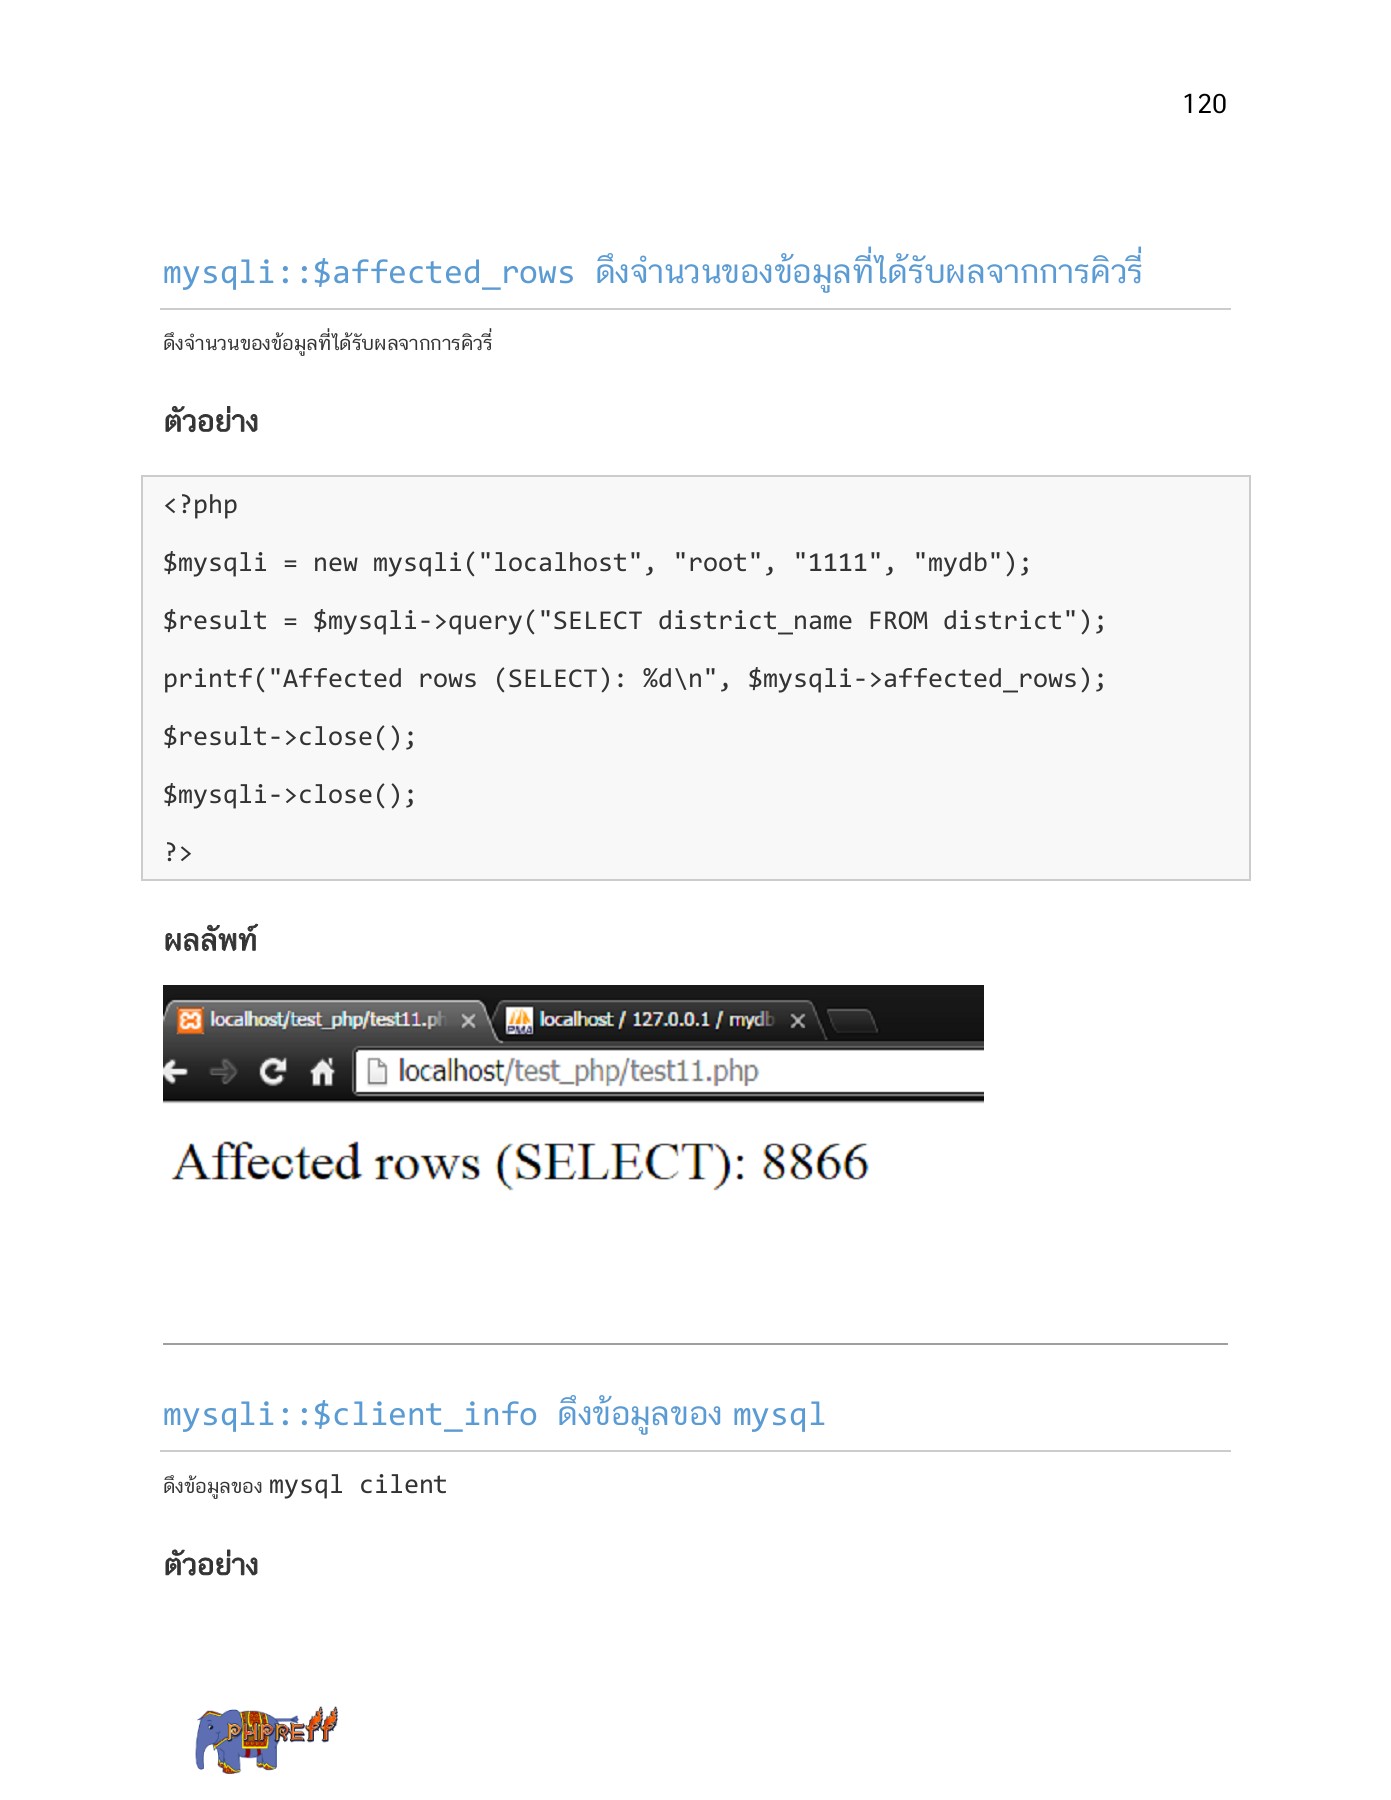Image resolution: width=1391 pixels, height=1800 pixels.
Task: Click the PHPRefs elephant logo
Action: [265, 1739]
